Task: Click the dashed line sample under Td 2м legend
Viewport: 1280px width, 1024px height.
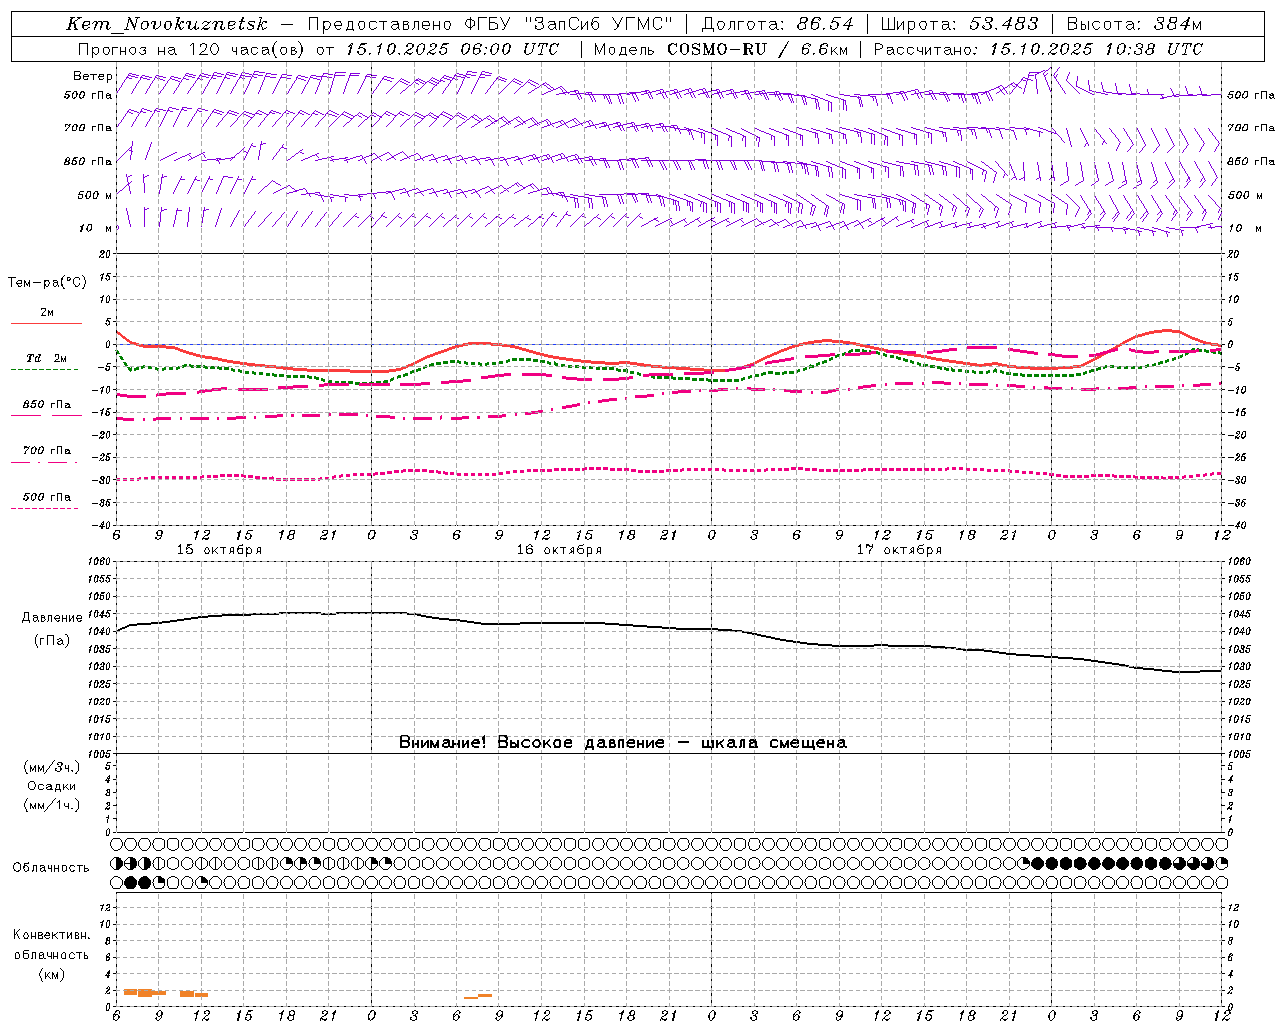Action: (44, 370)
